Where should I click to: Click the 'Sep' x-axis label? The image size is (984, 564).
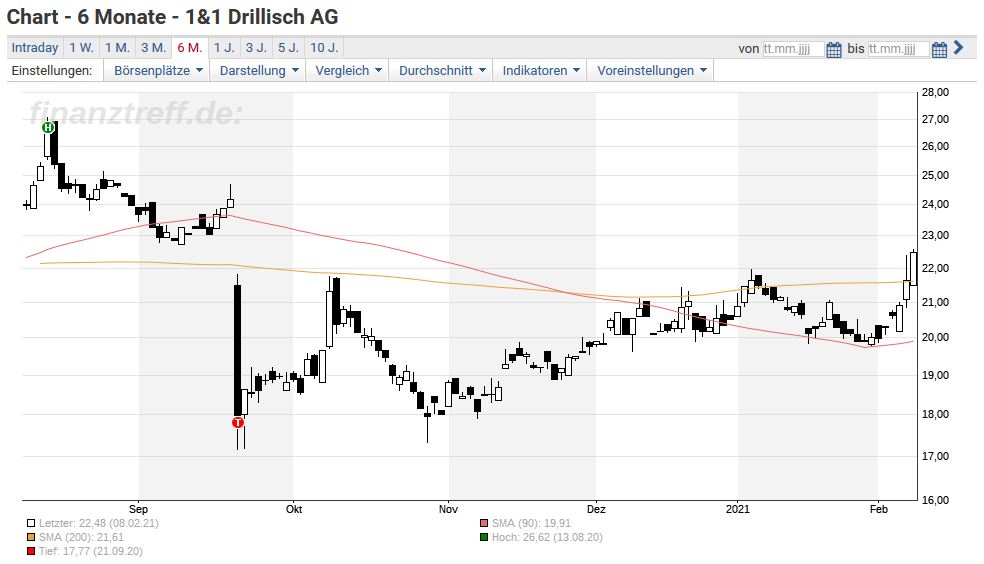139,509
